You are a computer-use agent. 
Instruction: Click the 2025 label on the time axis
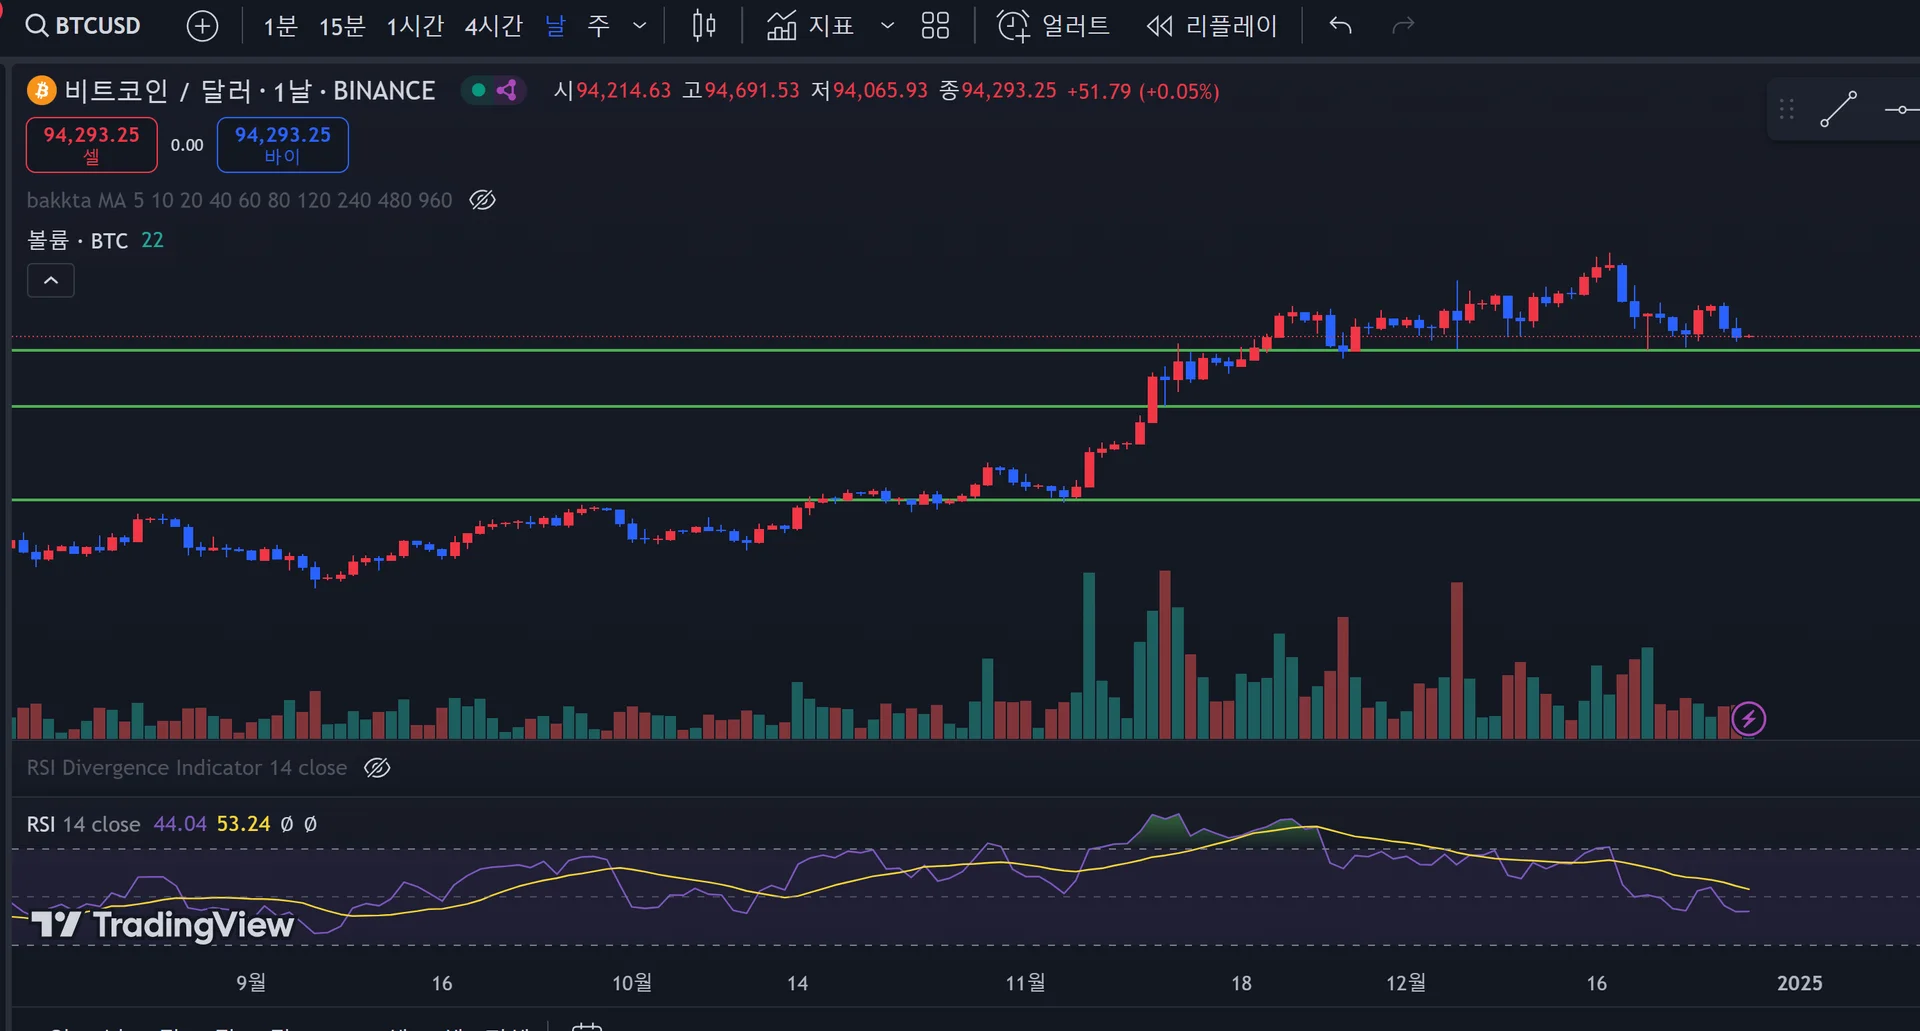(x=1800, y=983)
